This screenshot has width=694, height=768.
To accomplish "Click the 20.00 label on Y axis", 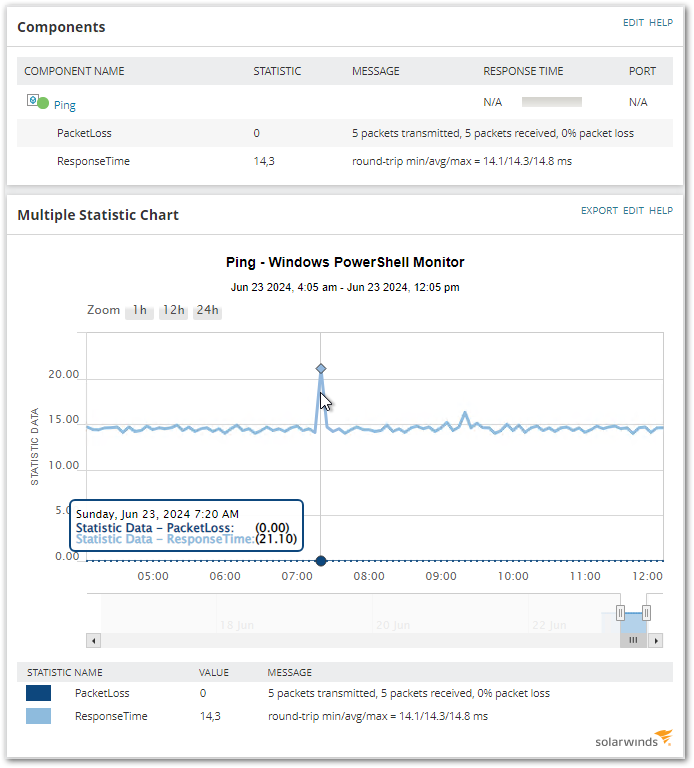I will [x=64, y=374].
